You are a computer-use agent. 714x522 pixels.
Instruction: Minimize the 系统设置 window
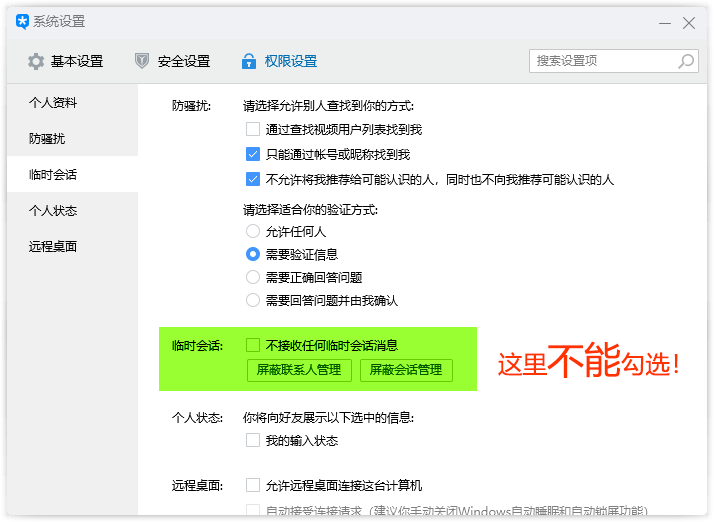point(664,22)
